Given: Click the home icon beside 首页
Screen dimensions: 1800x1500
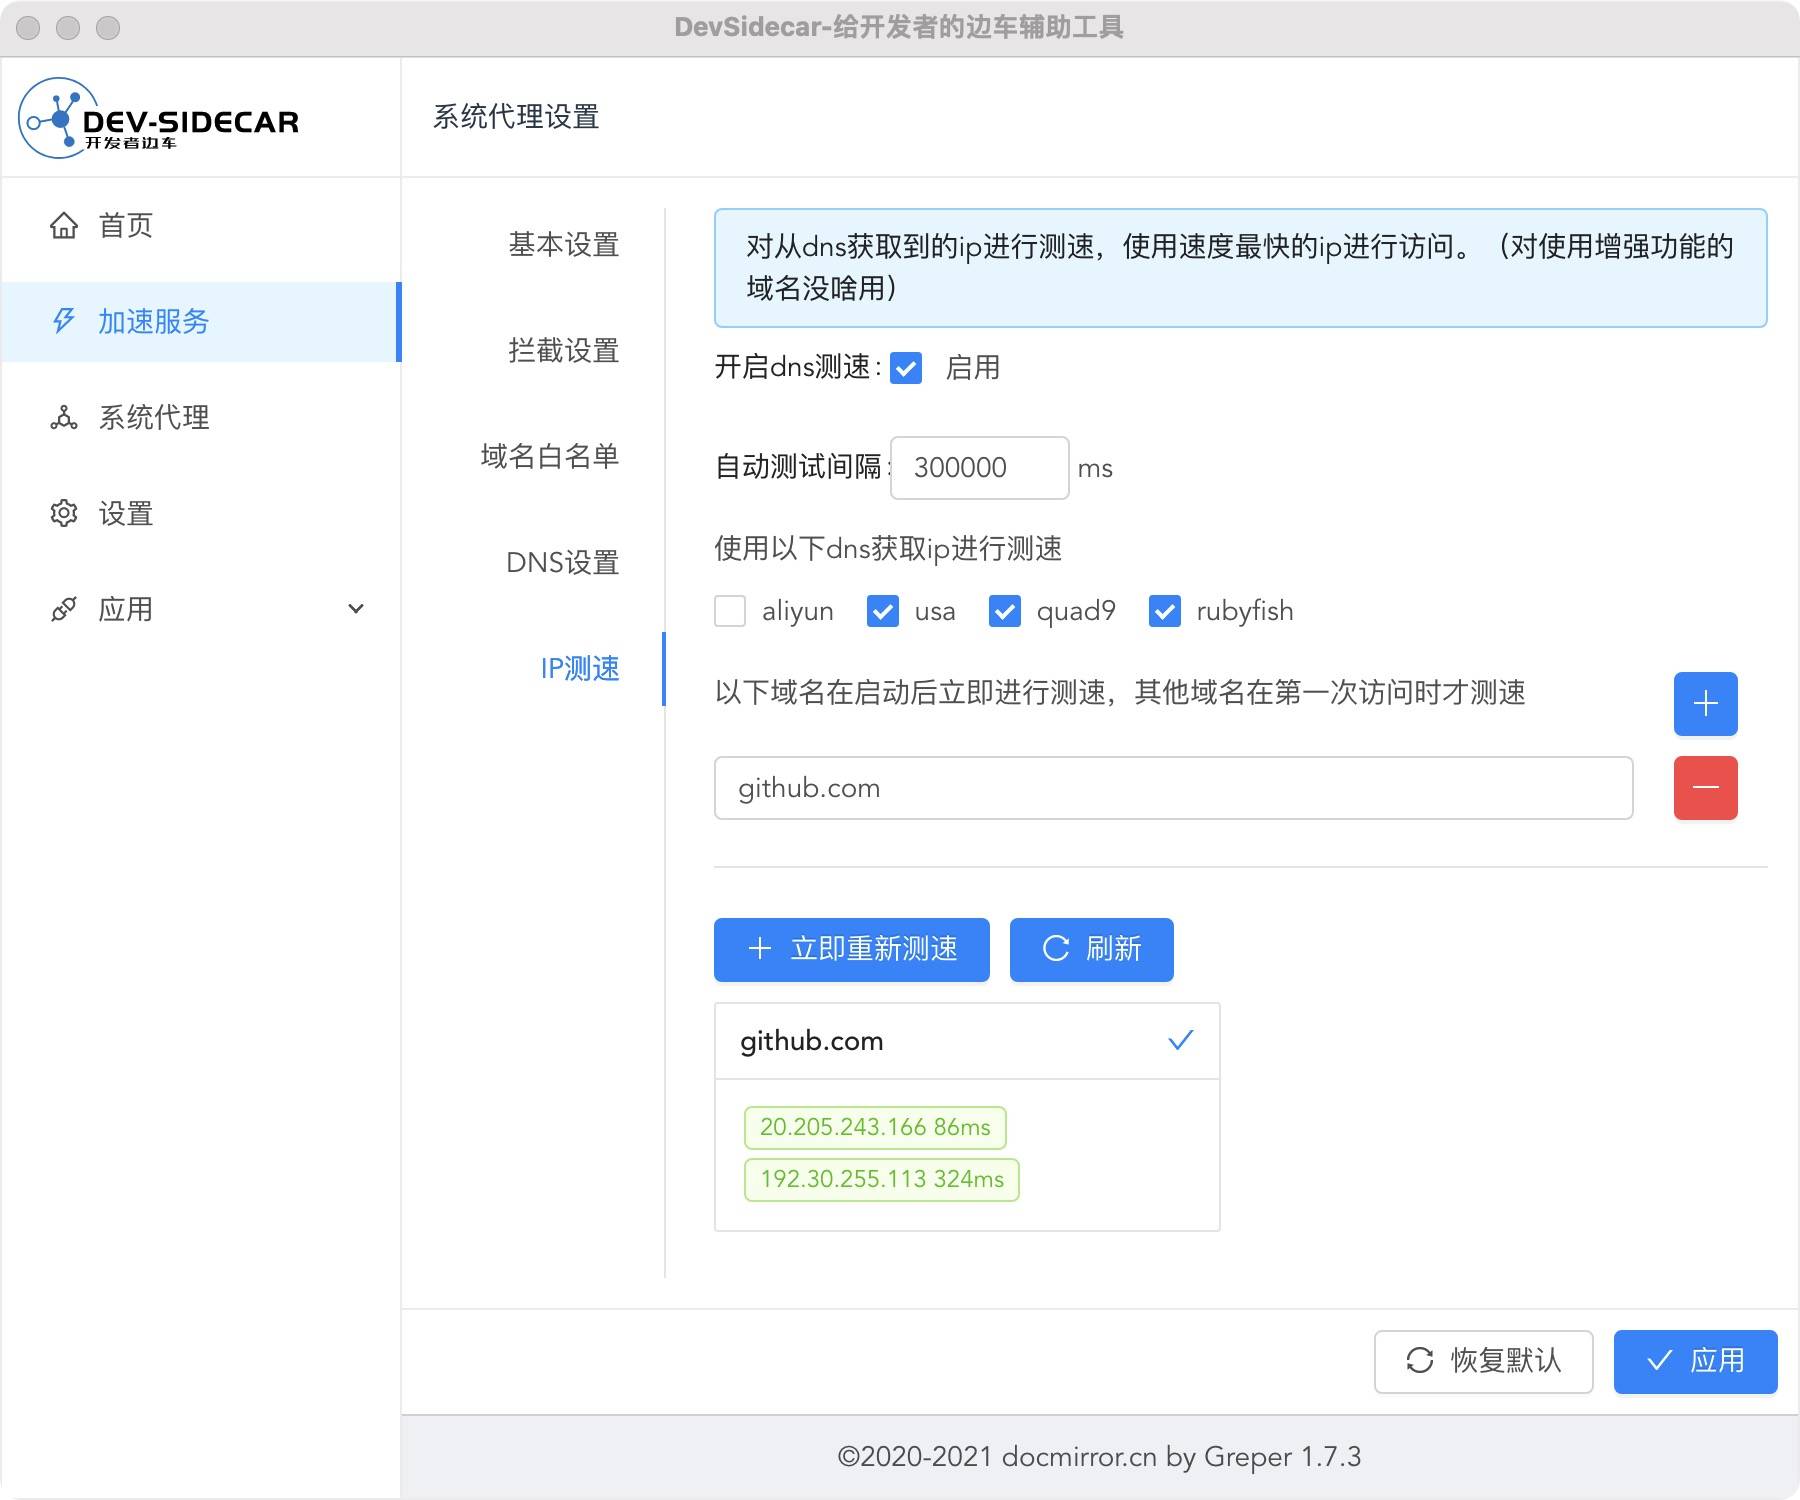Looking at the screenshot, I should pos(64,226).
